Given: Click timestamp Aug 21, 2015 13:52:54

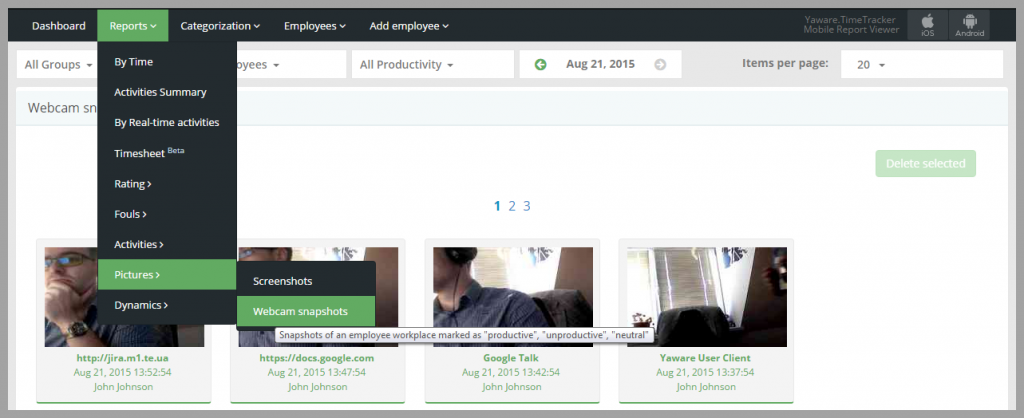Looking at the screenshot, I should point(123,372).
